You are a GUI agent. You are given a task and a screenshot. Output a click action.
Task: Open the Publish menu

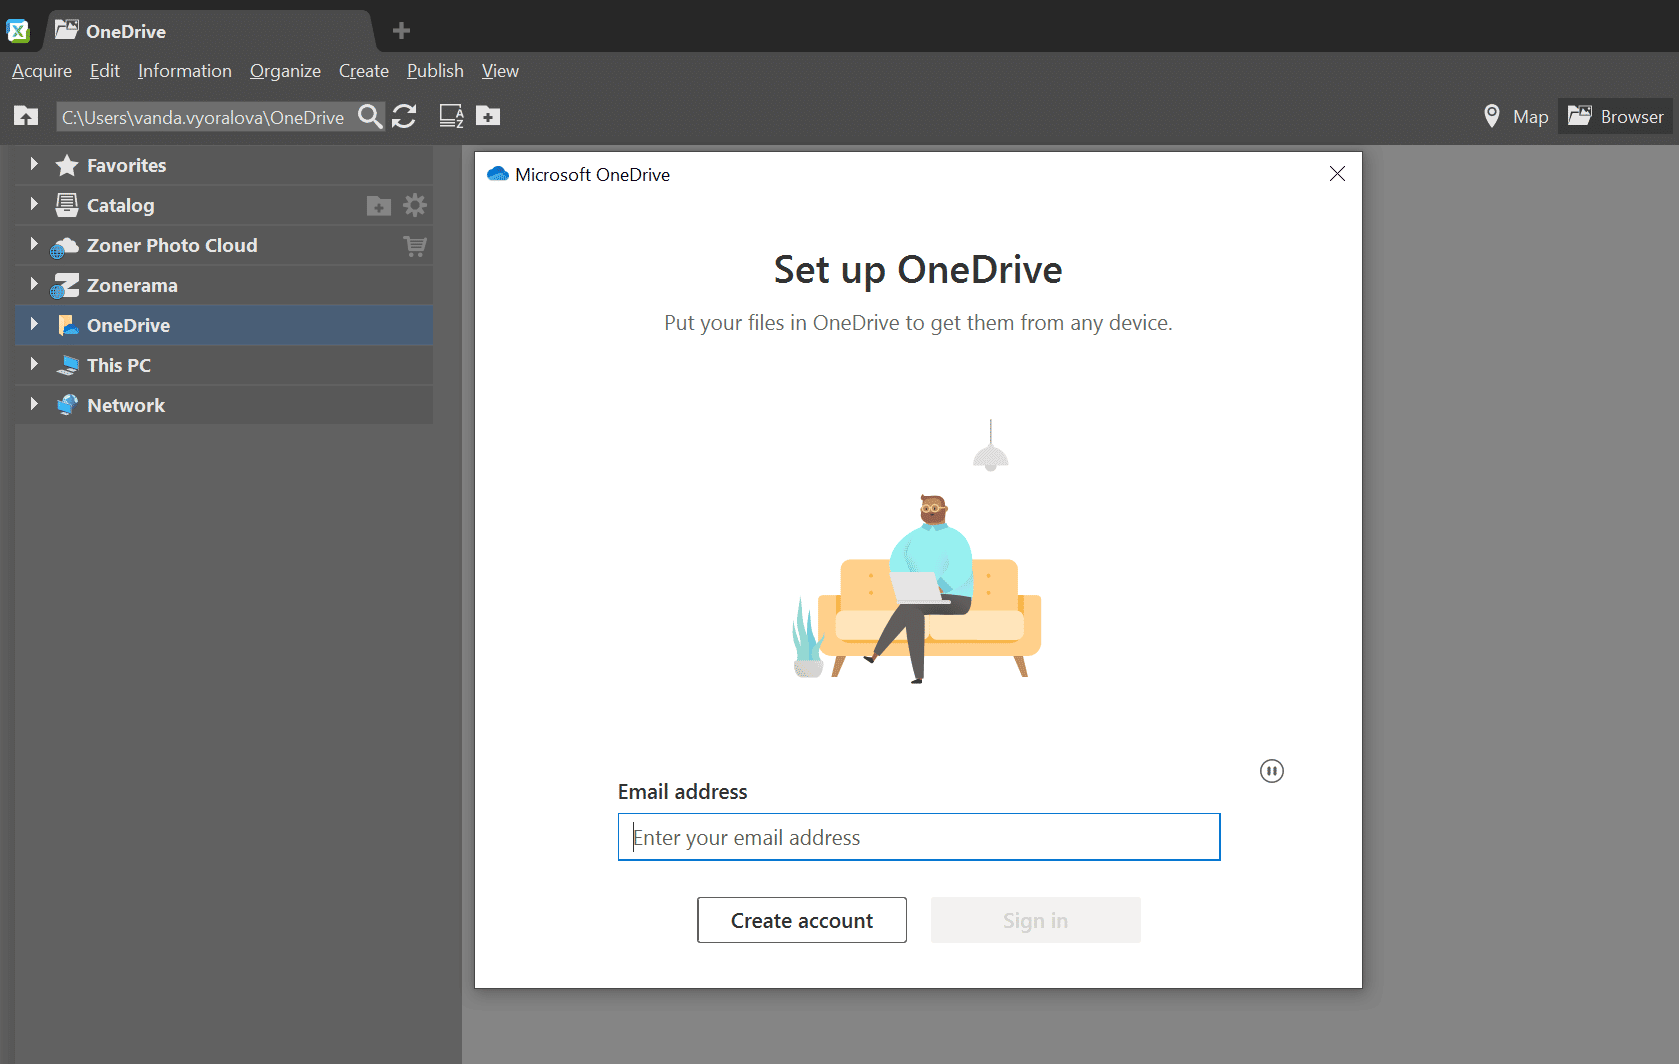(x=435, y=71)
